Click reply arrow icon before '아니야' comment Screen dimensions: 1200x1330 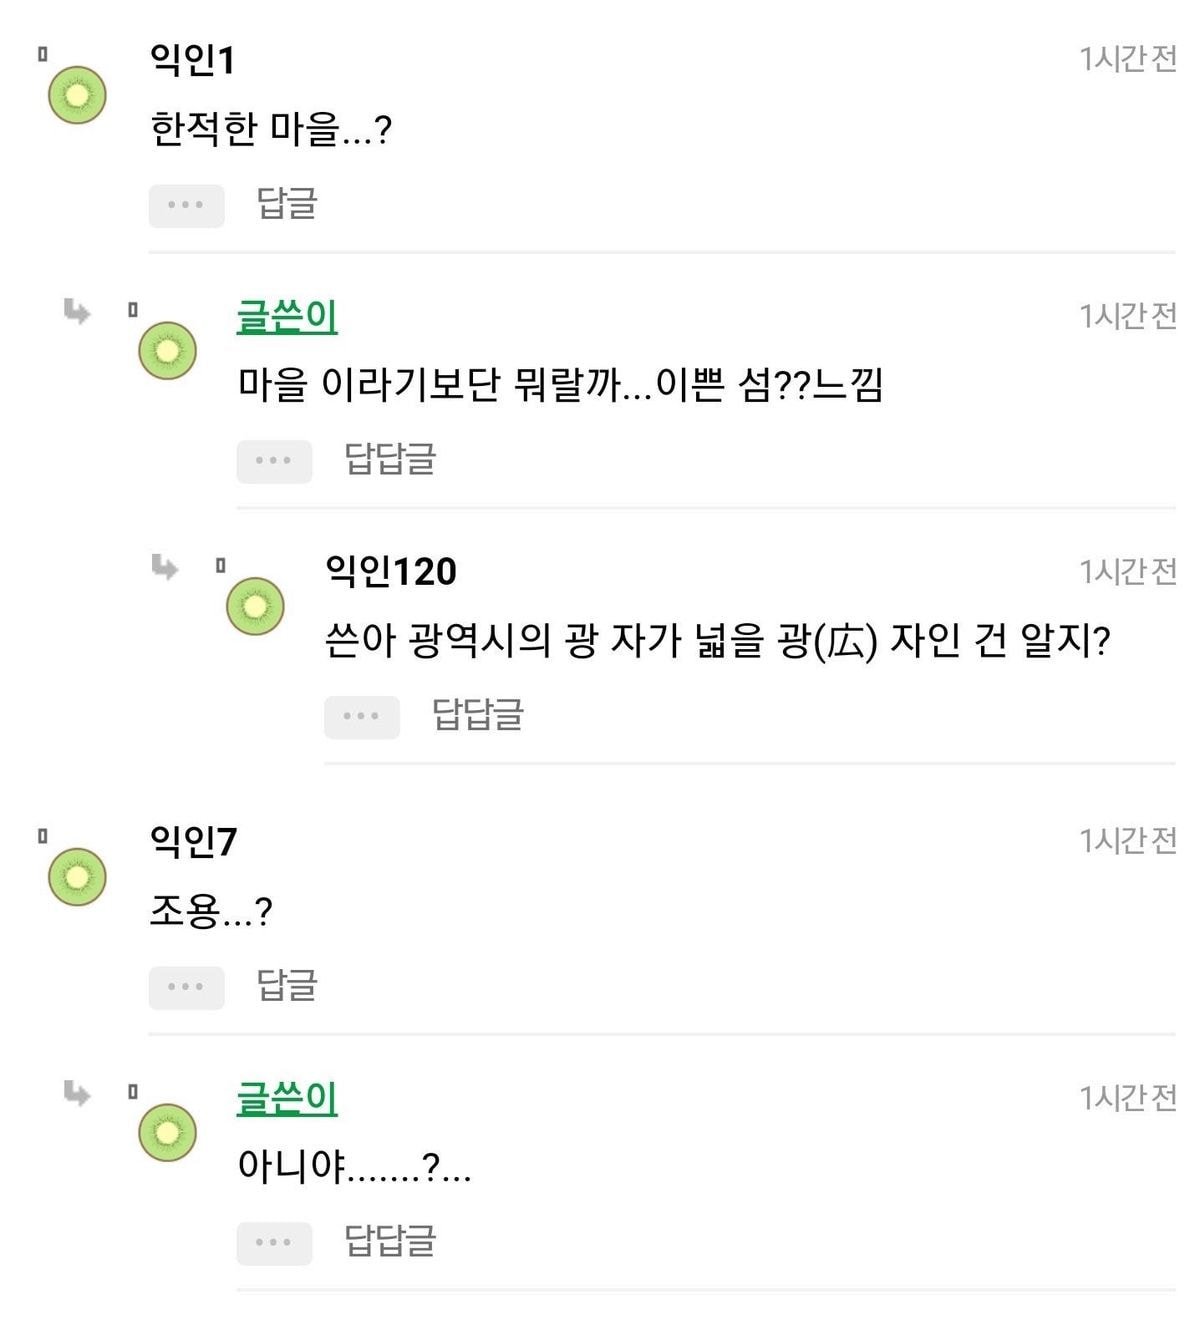point(77,1093)
